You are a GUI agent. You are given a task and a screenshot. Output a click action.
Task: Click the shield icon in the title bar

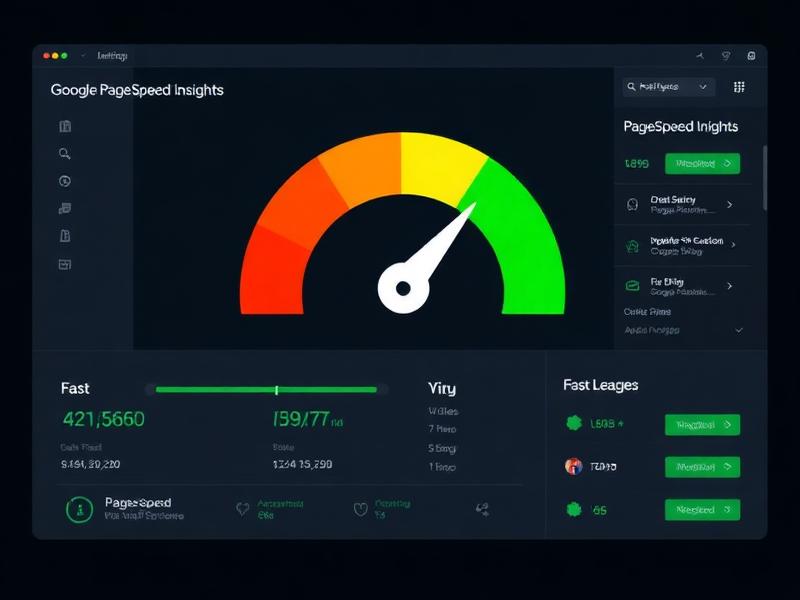point(726,56)
